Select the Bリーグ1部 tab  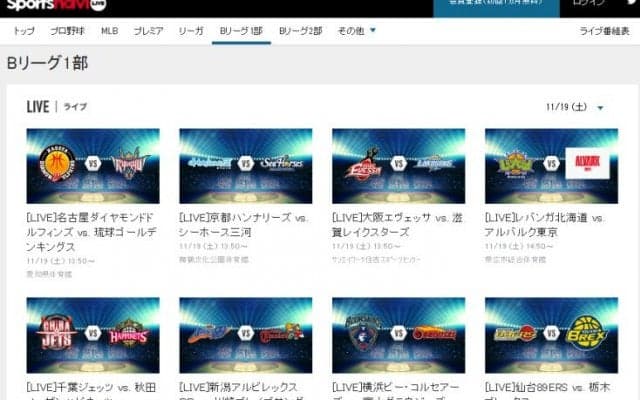tap(241, 31)
